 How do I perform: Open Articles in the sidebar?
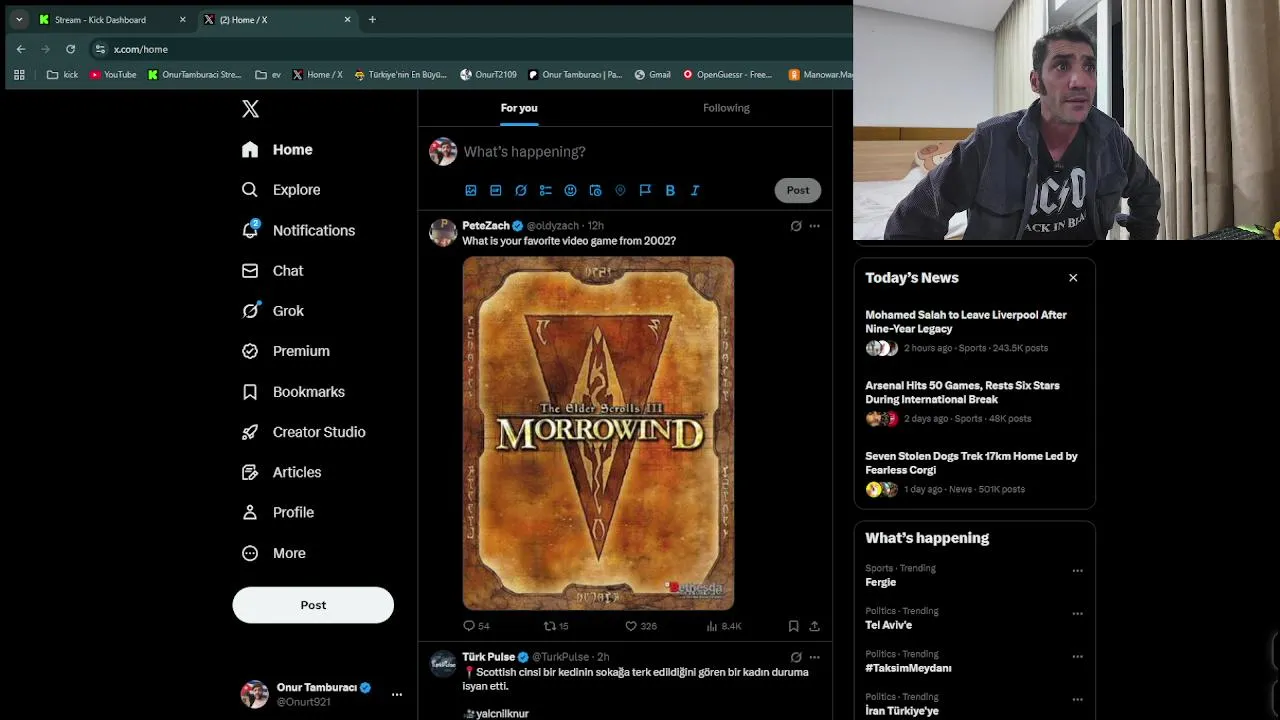tap(282, 472)
